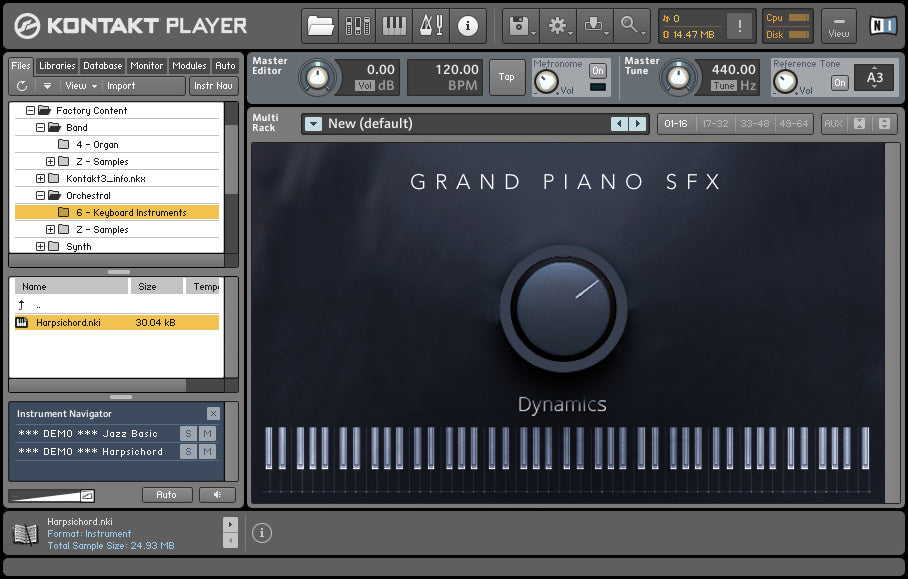This screenshot has height=579, width=908.
Task: Expand the Synth folder in tree
Action: click(41, 247)
